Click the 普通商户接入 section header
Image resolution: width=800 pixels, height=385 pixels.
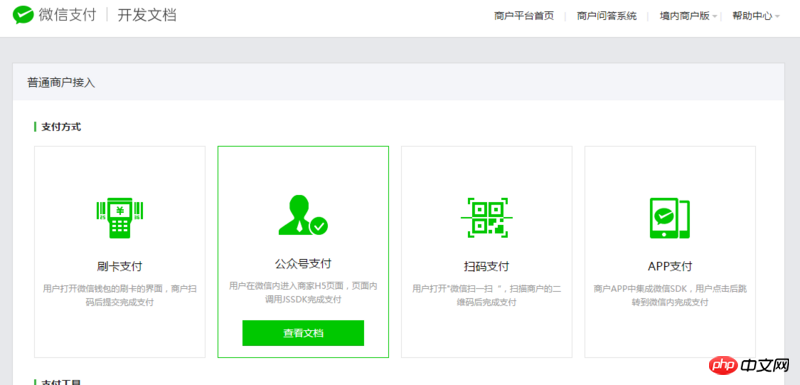pos(61,83)
